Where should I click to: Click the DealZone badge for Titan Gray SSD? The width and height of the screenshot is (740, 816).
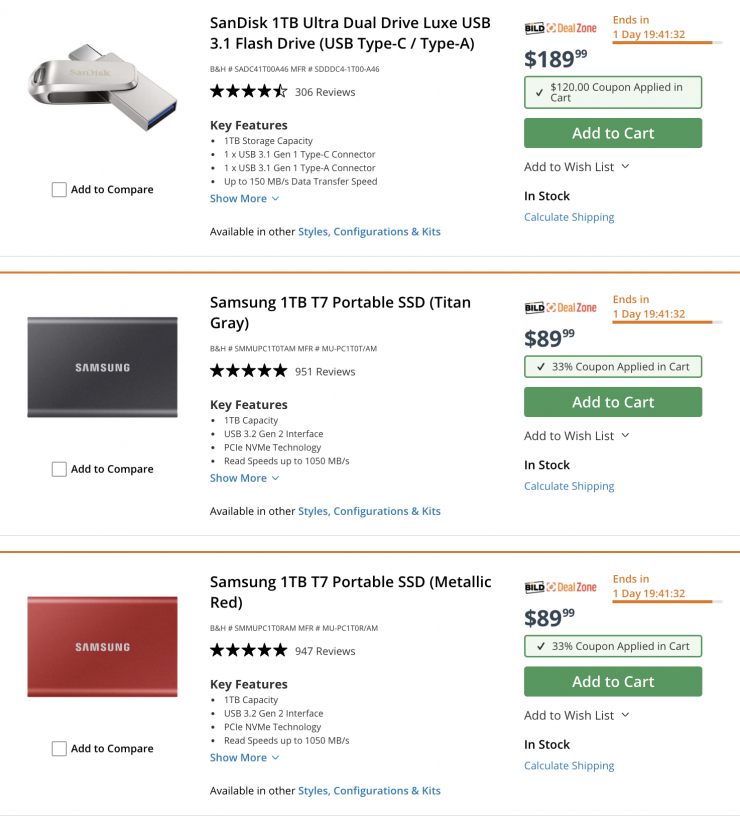coord(560,308)
